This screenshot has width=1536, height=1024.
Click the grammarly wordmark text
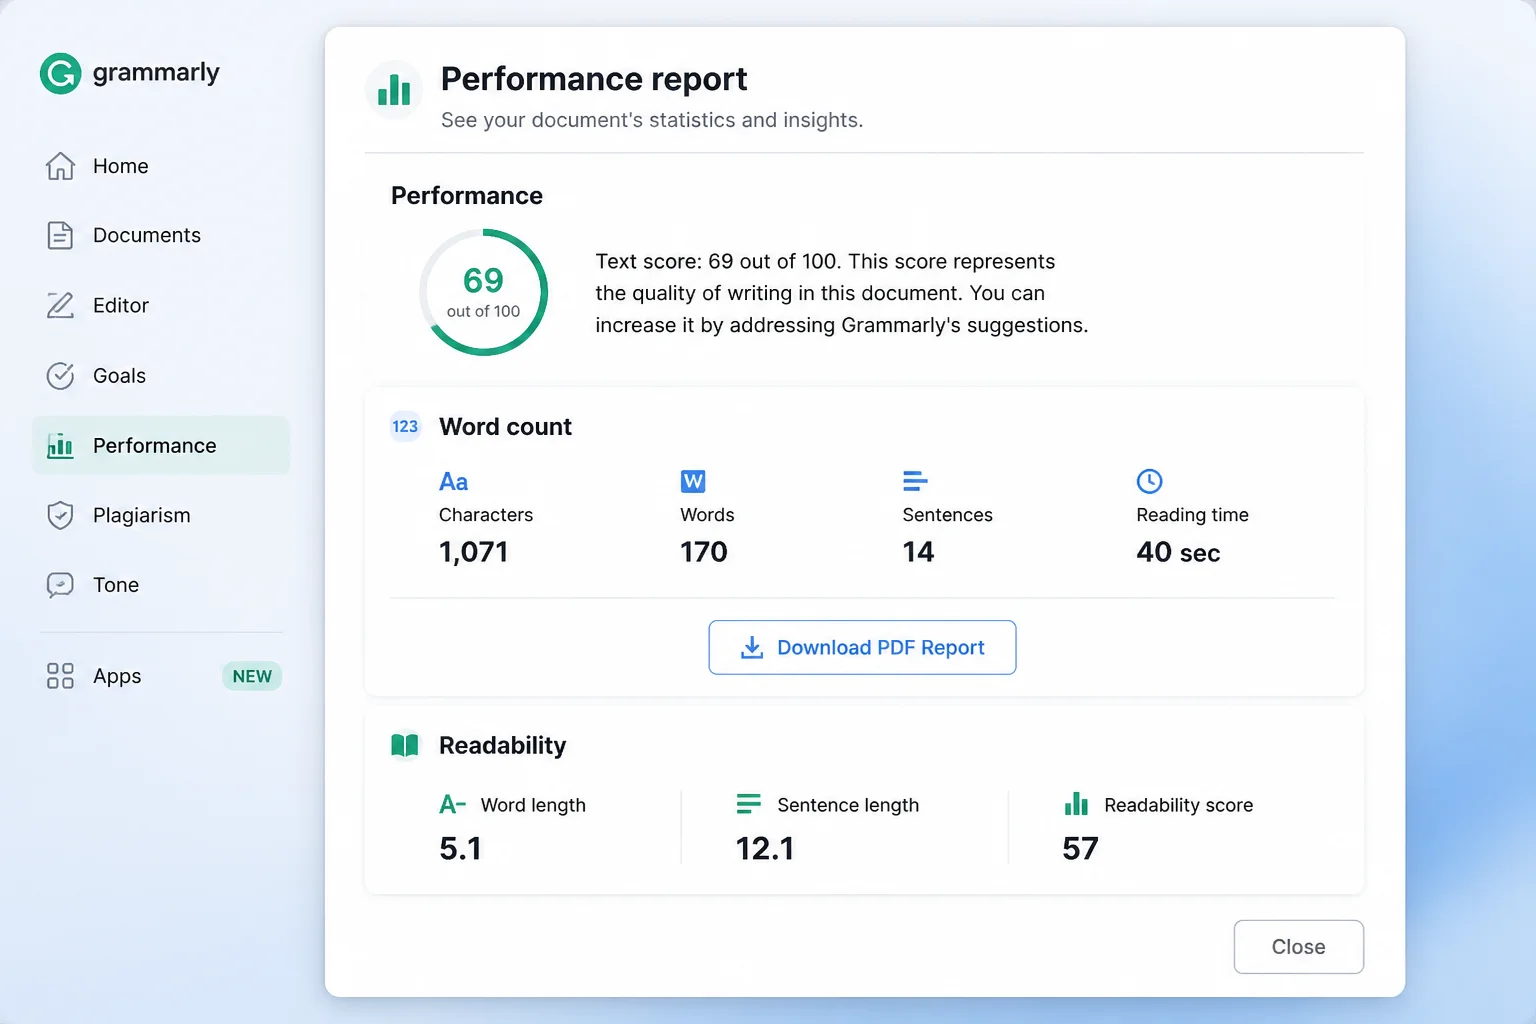pyautogui.click(x=156, y=73)
